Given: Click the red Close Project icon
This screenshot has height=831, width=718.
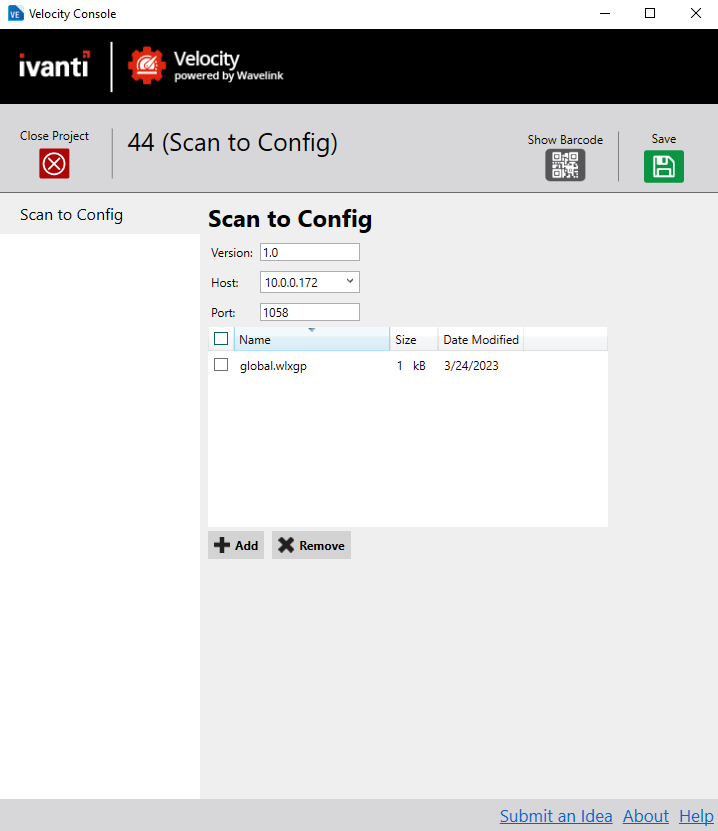Looking at the screenshot, I should tap(54, 164).
